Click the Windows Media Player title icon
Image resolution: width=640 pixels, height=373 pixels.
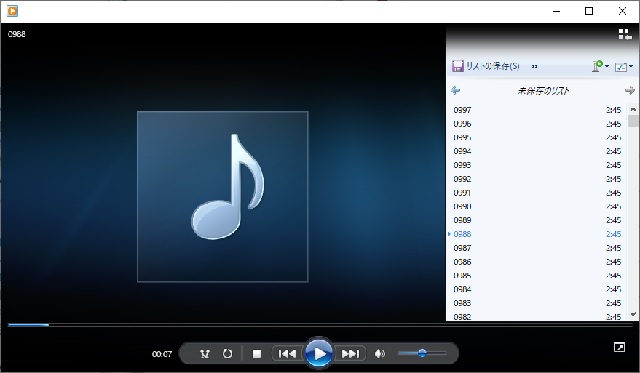pos(12,11)
